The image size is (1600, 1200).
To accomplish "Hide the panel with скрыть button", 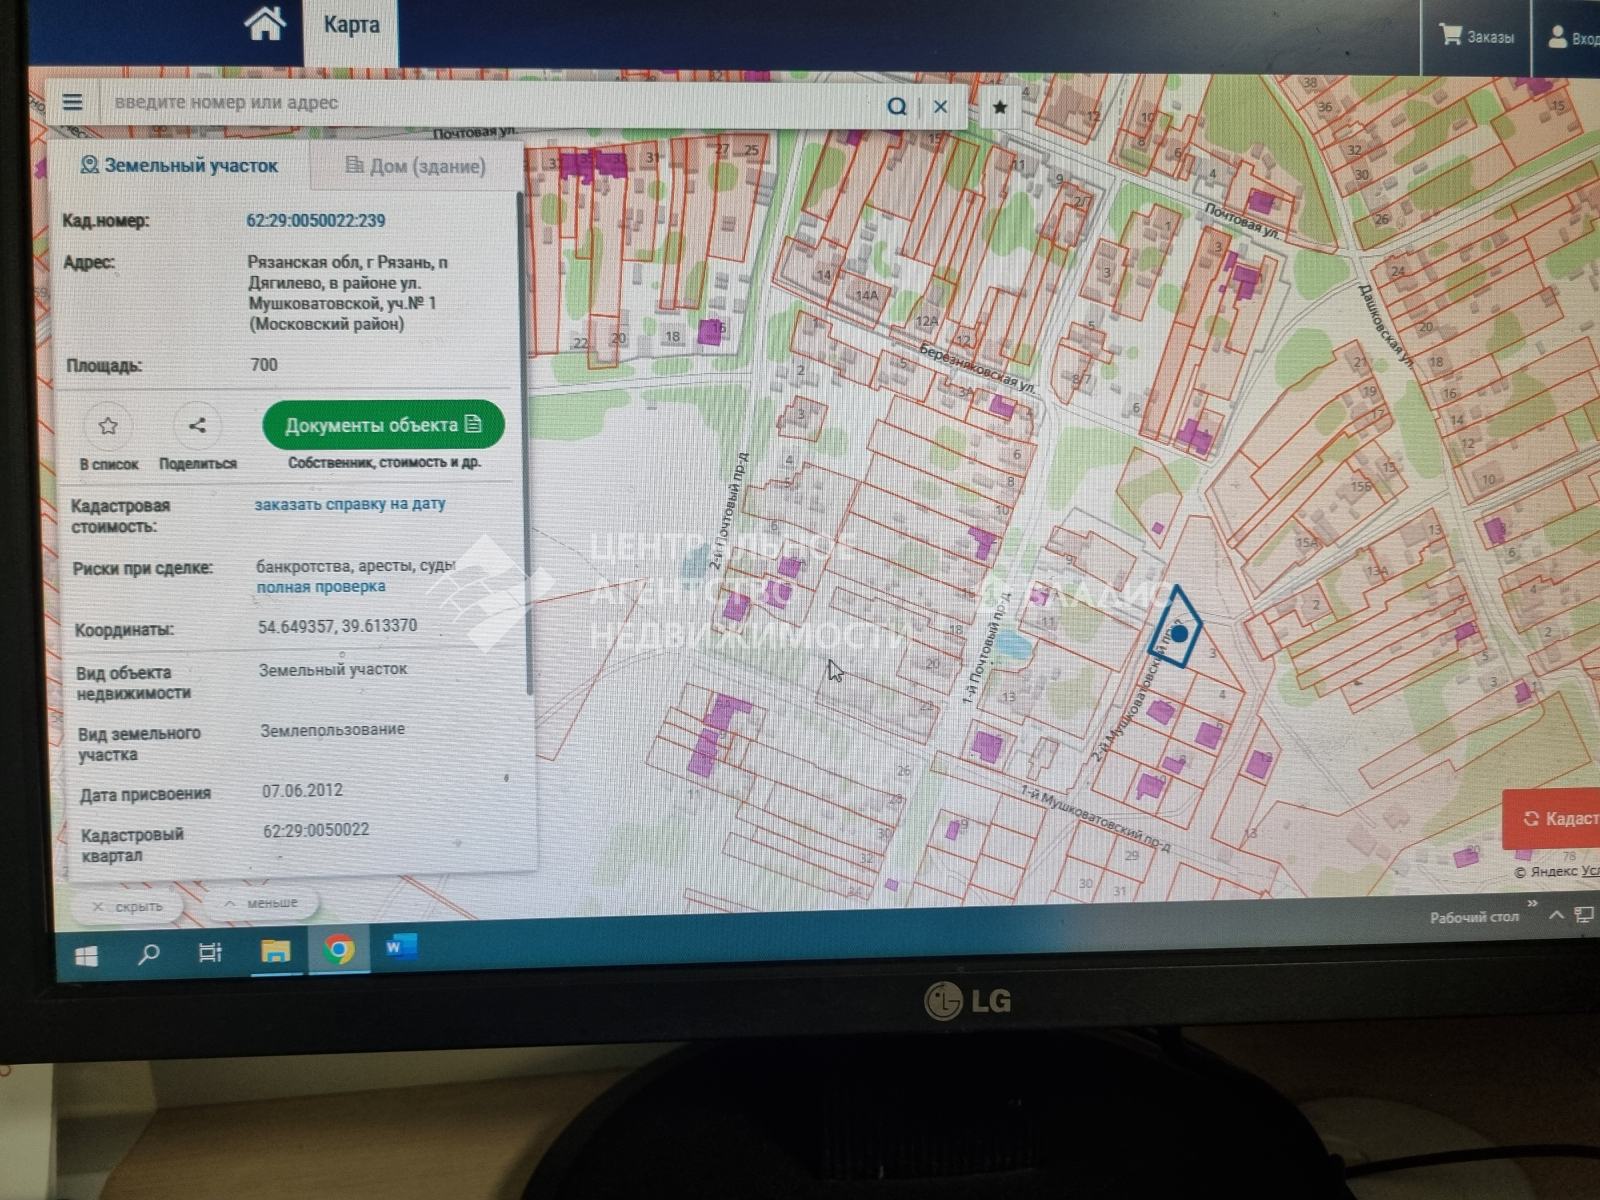I will click(126, 907).
